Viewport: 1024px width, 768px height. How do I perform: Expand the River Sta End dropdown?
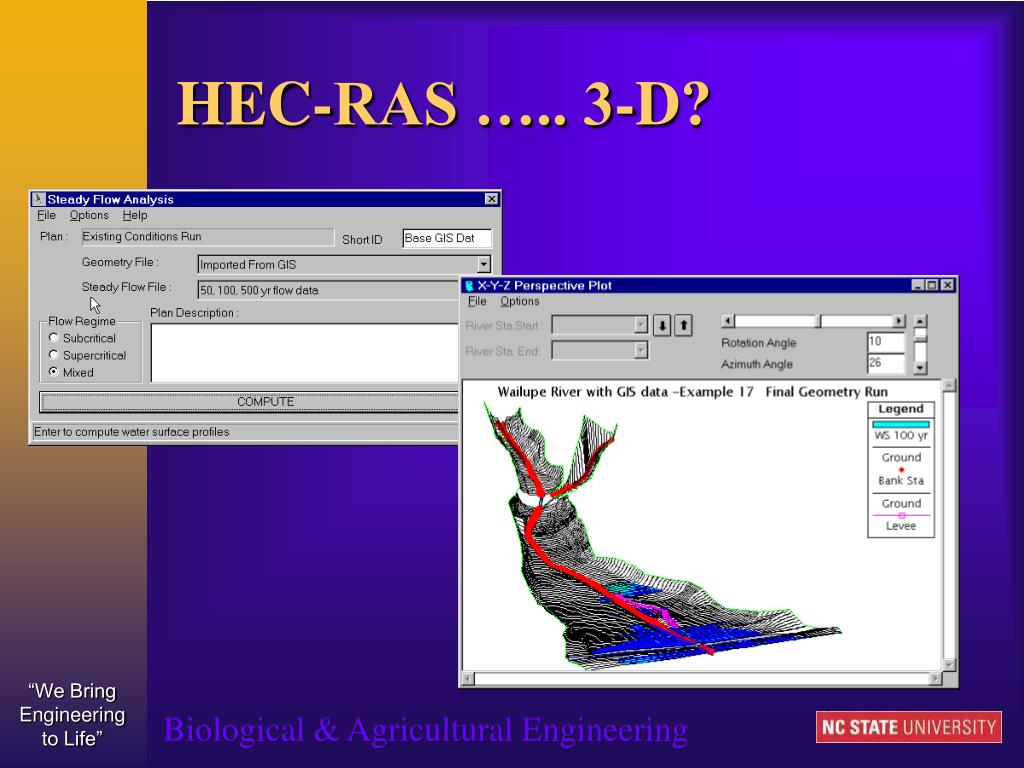coord(641,351)
